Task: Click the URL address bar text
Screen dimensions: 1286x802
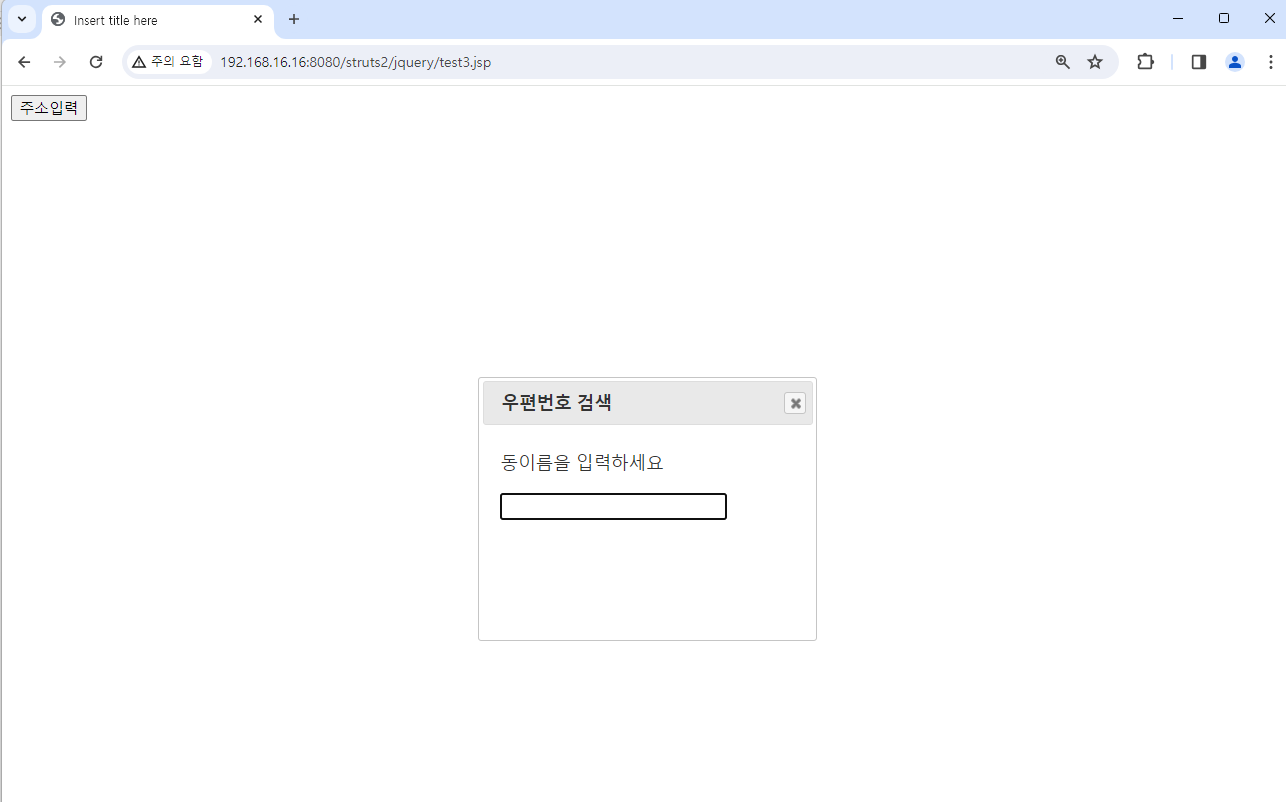Action: pyautogui.click(x=355, y=62)
